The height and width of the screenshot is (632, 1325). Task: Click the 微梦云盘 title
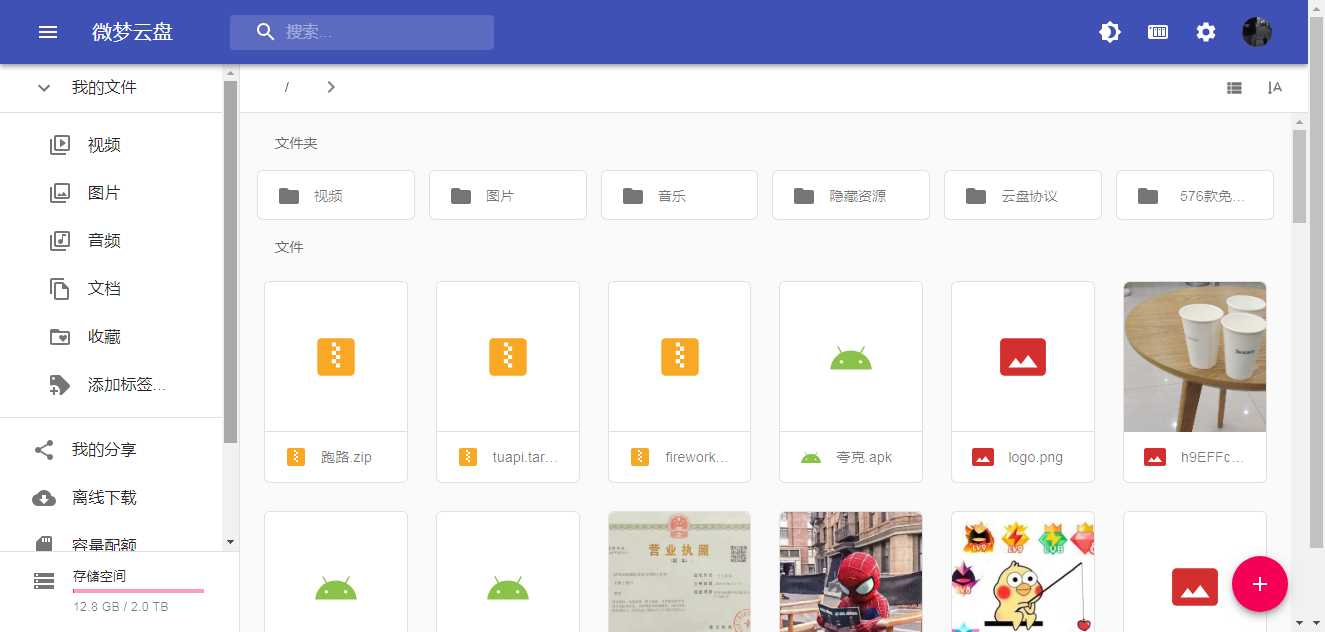(132, 32)
